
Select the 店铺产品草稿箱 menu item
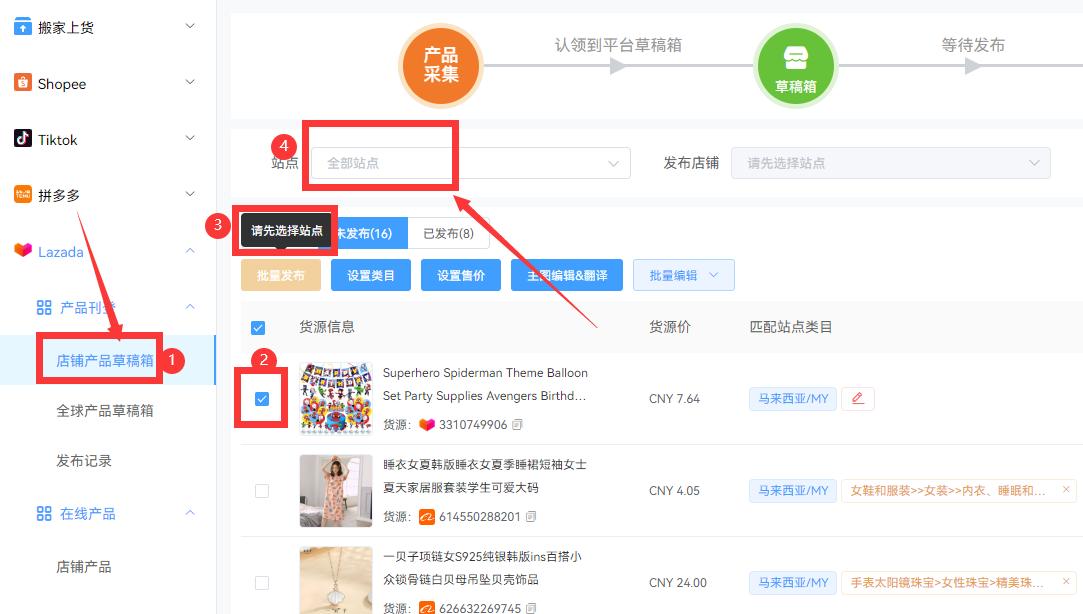[x=99, y=362]
